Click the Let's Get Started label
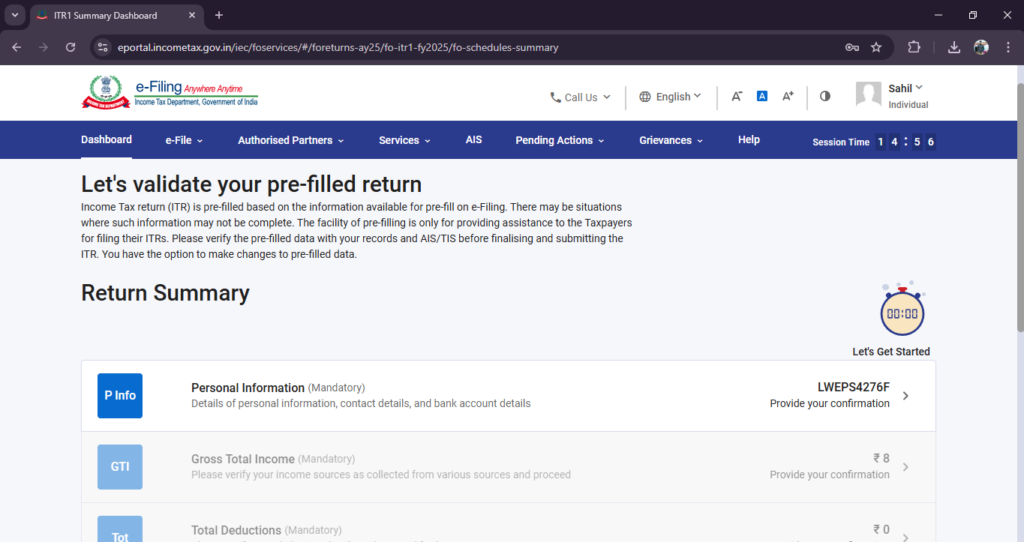Viewport: 1024px width, 542px height. click(891, 351)
